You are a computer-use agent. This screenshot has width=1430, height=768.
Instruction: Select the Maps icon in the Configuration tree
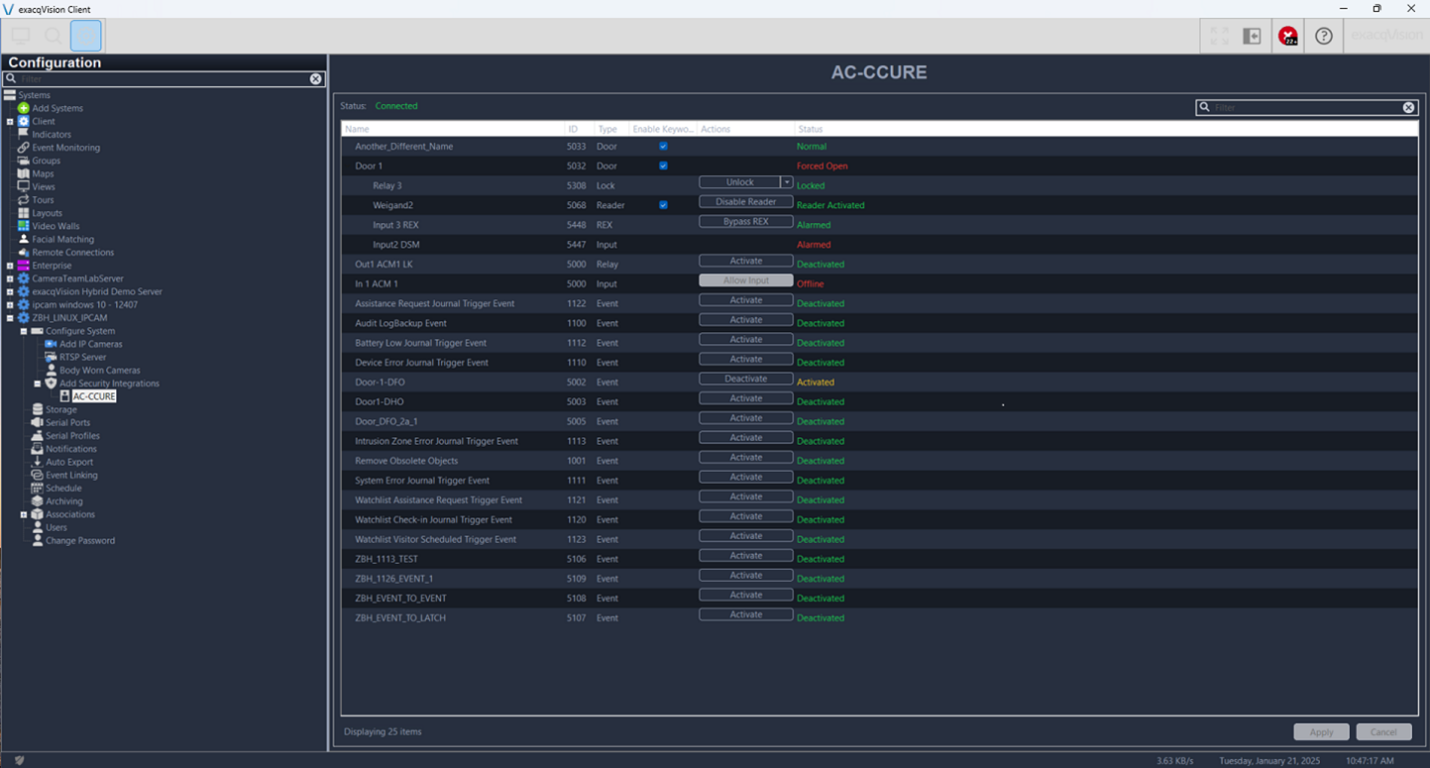coord(24,174)
